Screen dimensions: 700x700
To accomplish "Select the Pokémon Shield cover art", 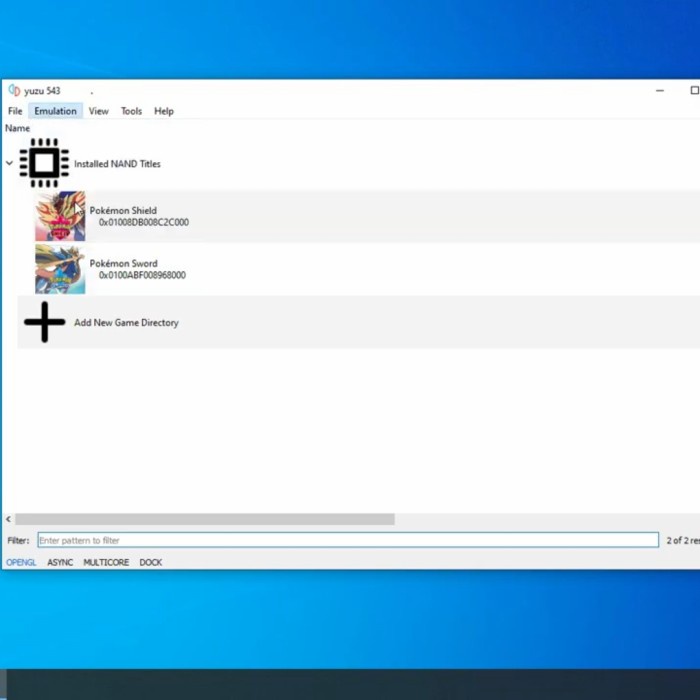I will pos(60,216).
